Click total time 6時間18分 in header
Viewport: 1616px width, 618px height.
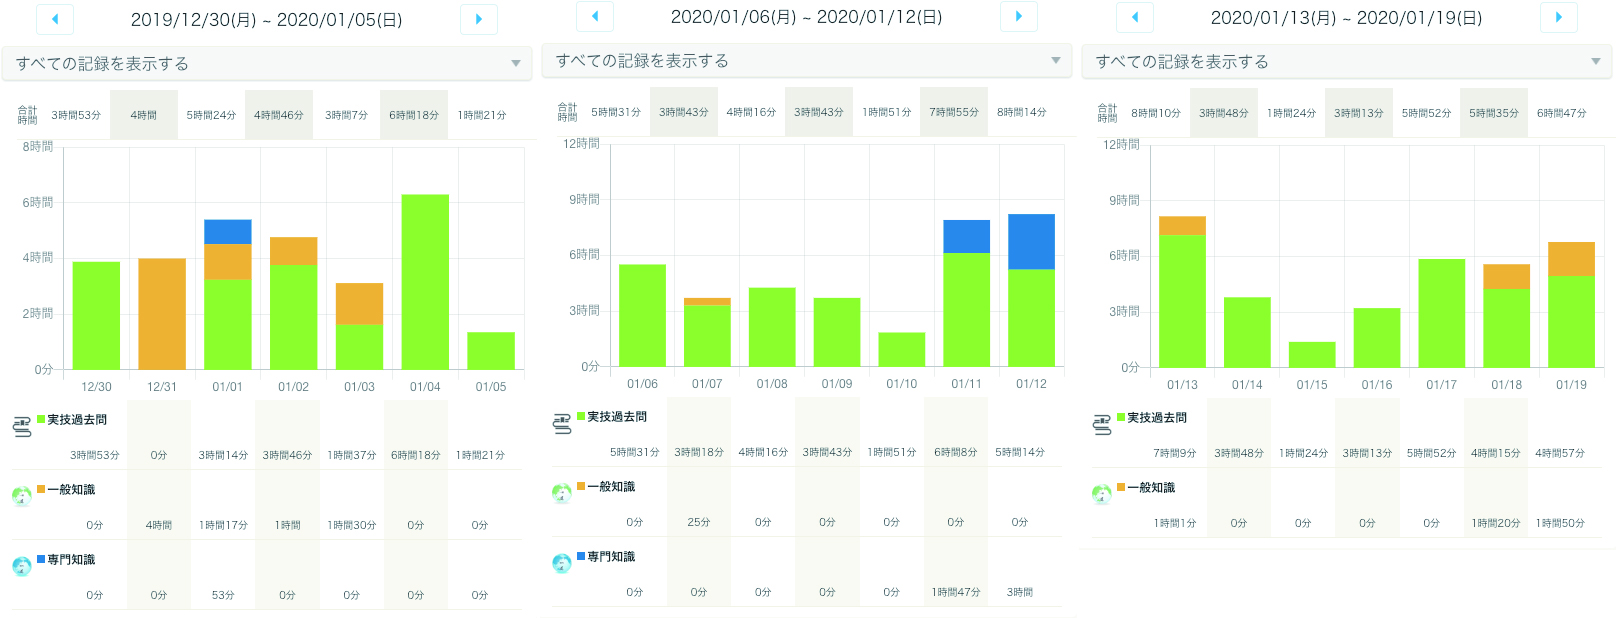point(414,115)
